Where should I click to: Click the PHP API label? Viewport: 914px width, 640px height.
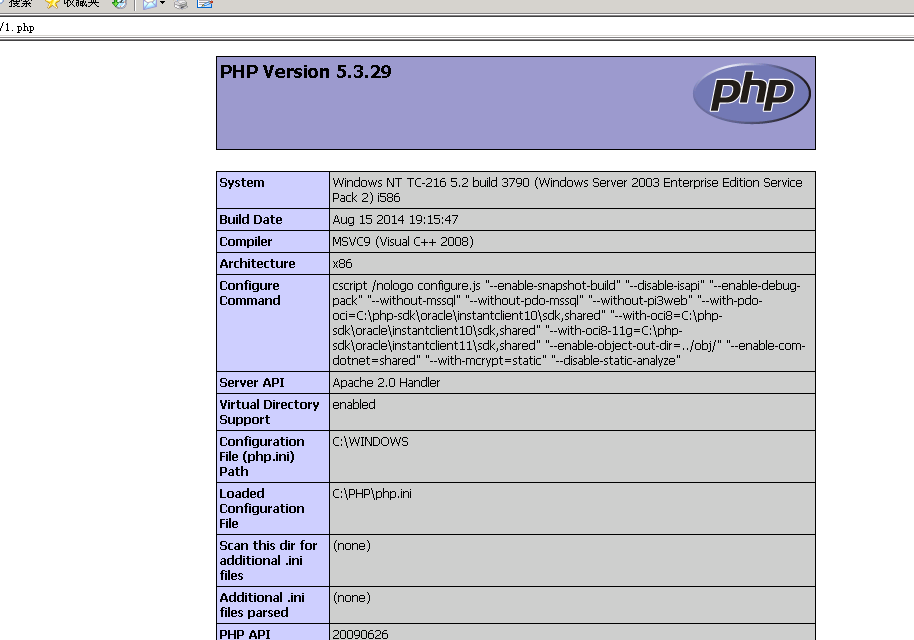pyautogui.click(x=245, y=634)
